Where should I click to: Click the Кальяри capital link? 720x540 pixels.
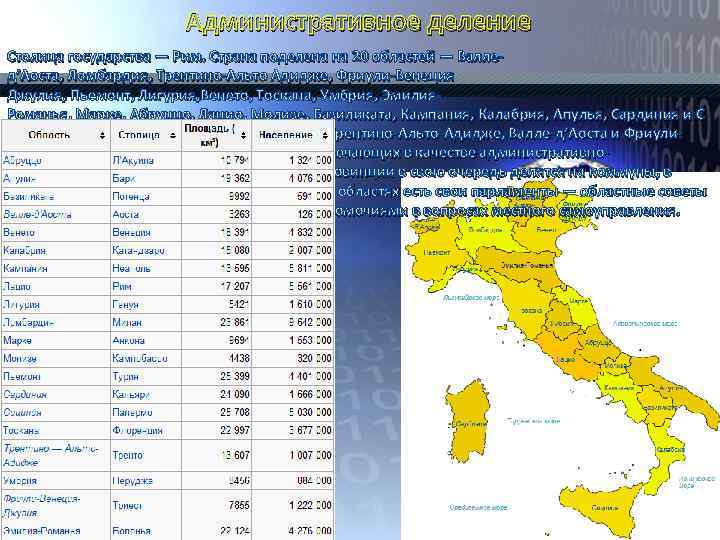coord(131,394)
